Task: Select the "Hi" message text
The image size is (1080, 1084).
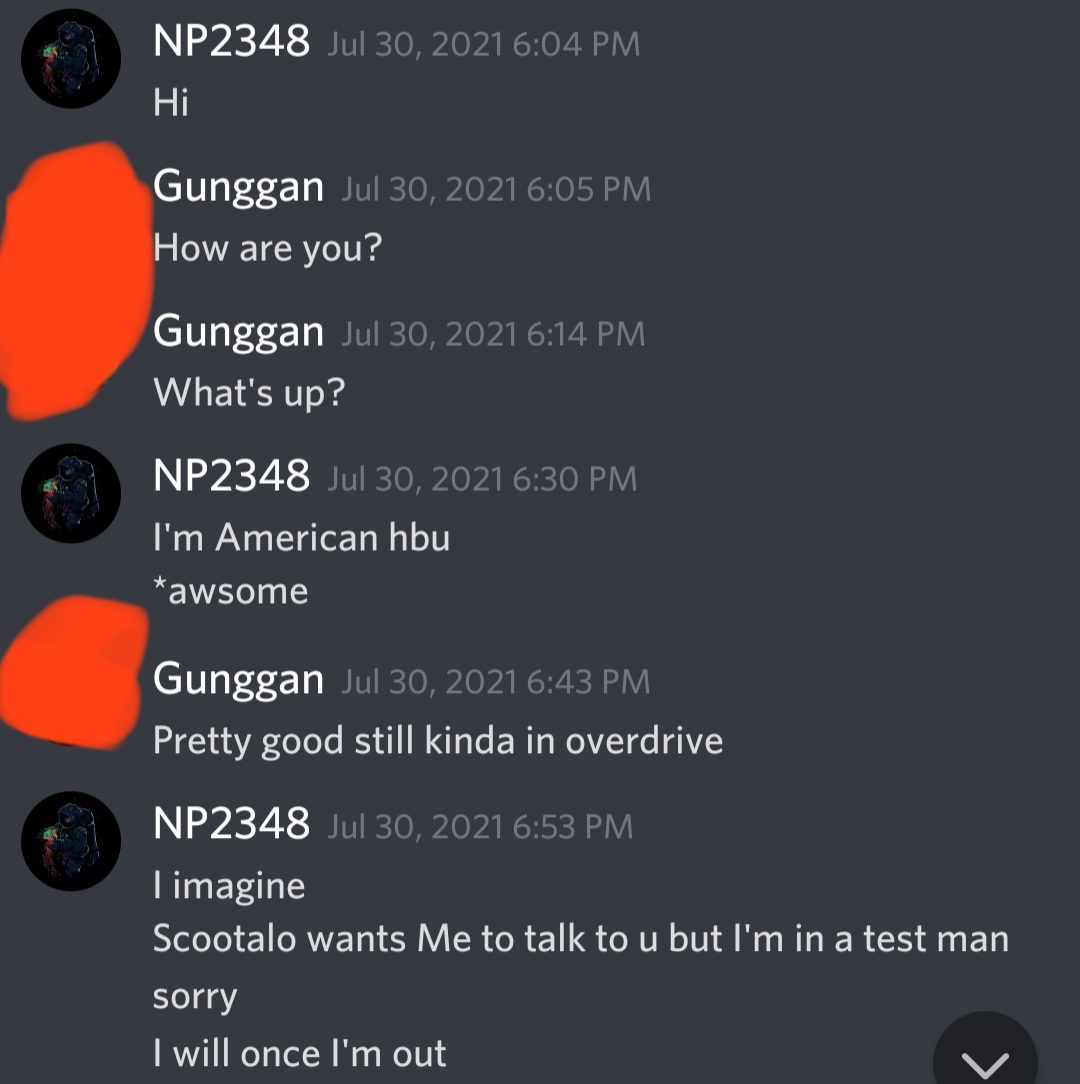Action: tap(171, 102)
